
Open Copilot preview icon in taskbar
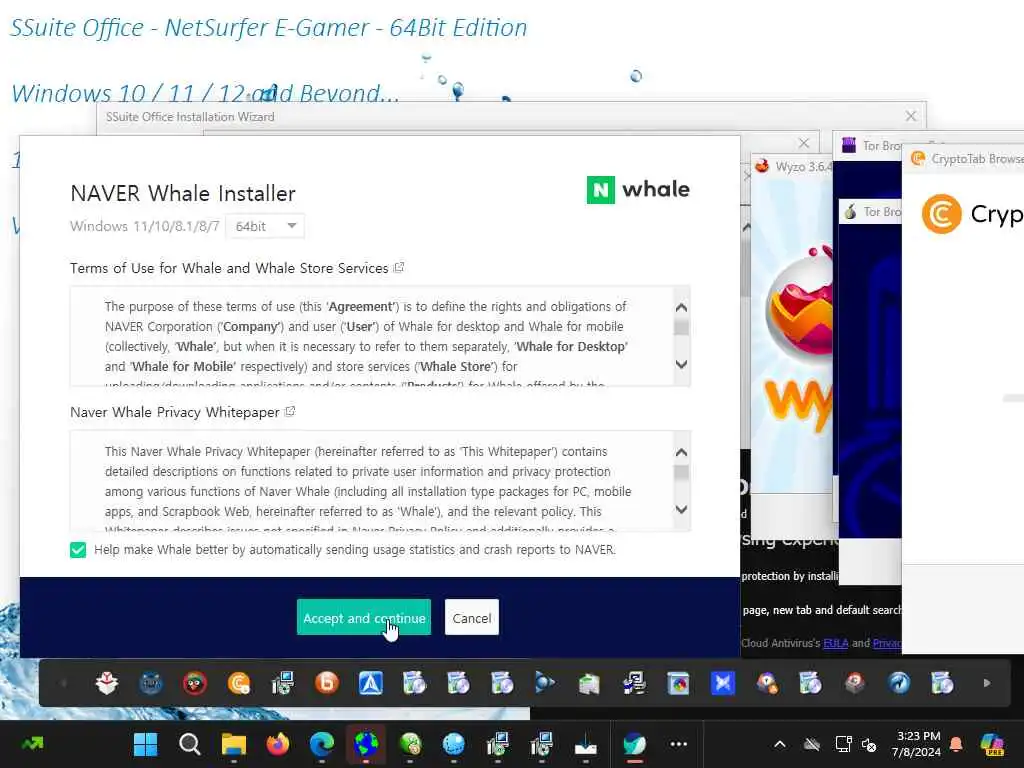click(992, 744)
